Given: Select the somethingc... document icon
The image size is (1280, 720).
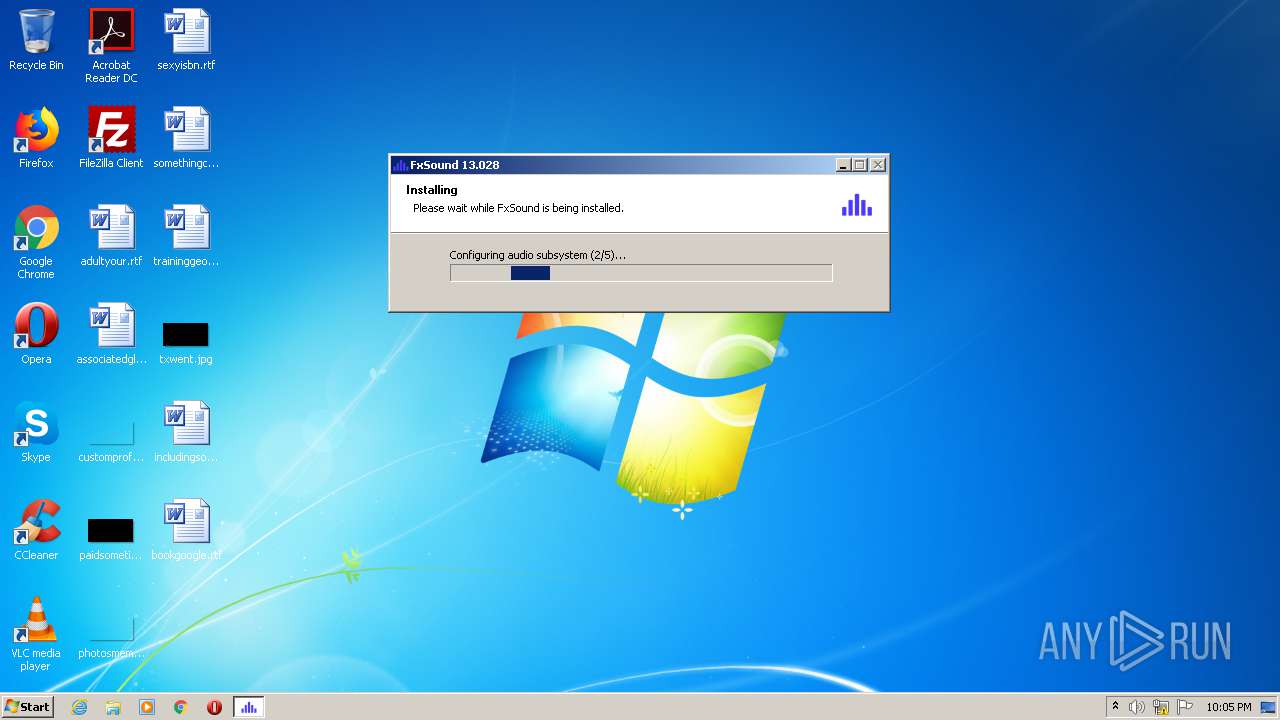Looking at the screenshot, I should coord(186,138).
